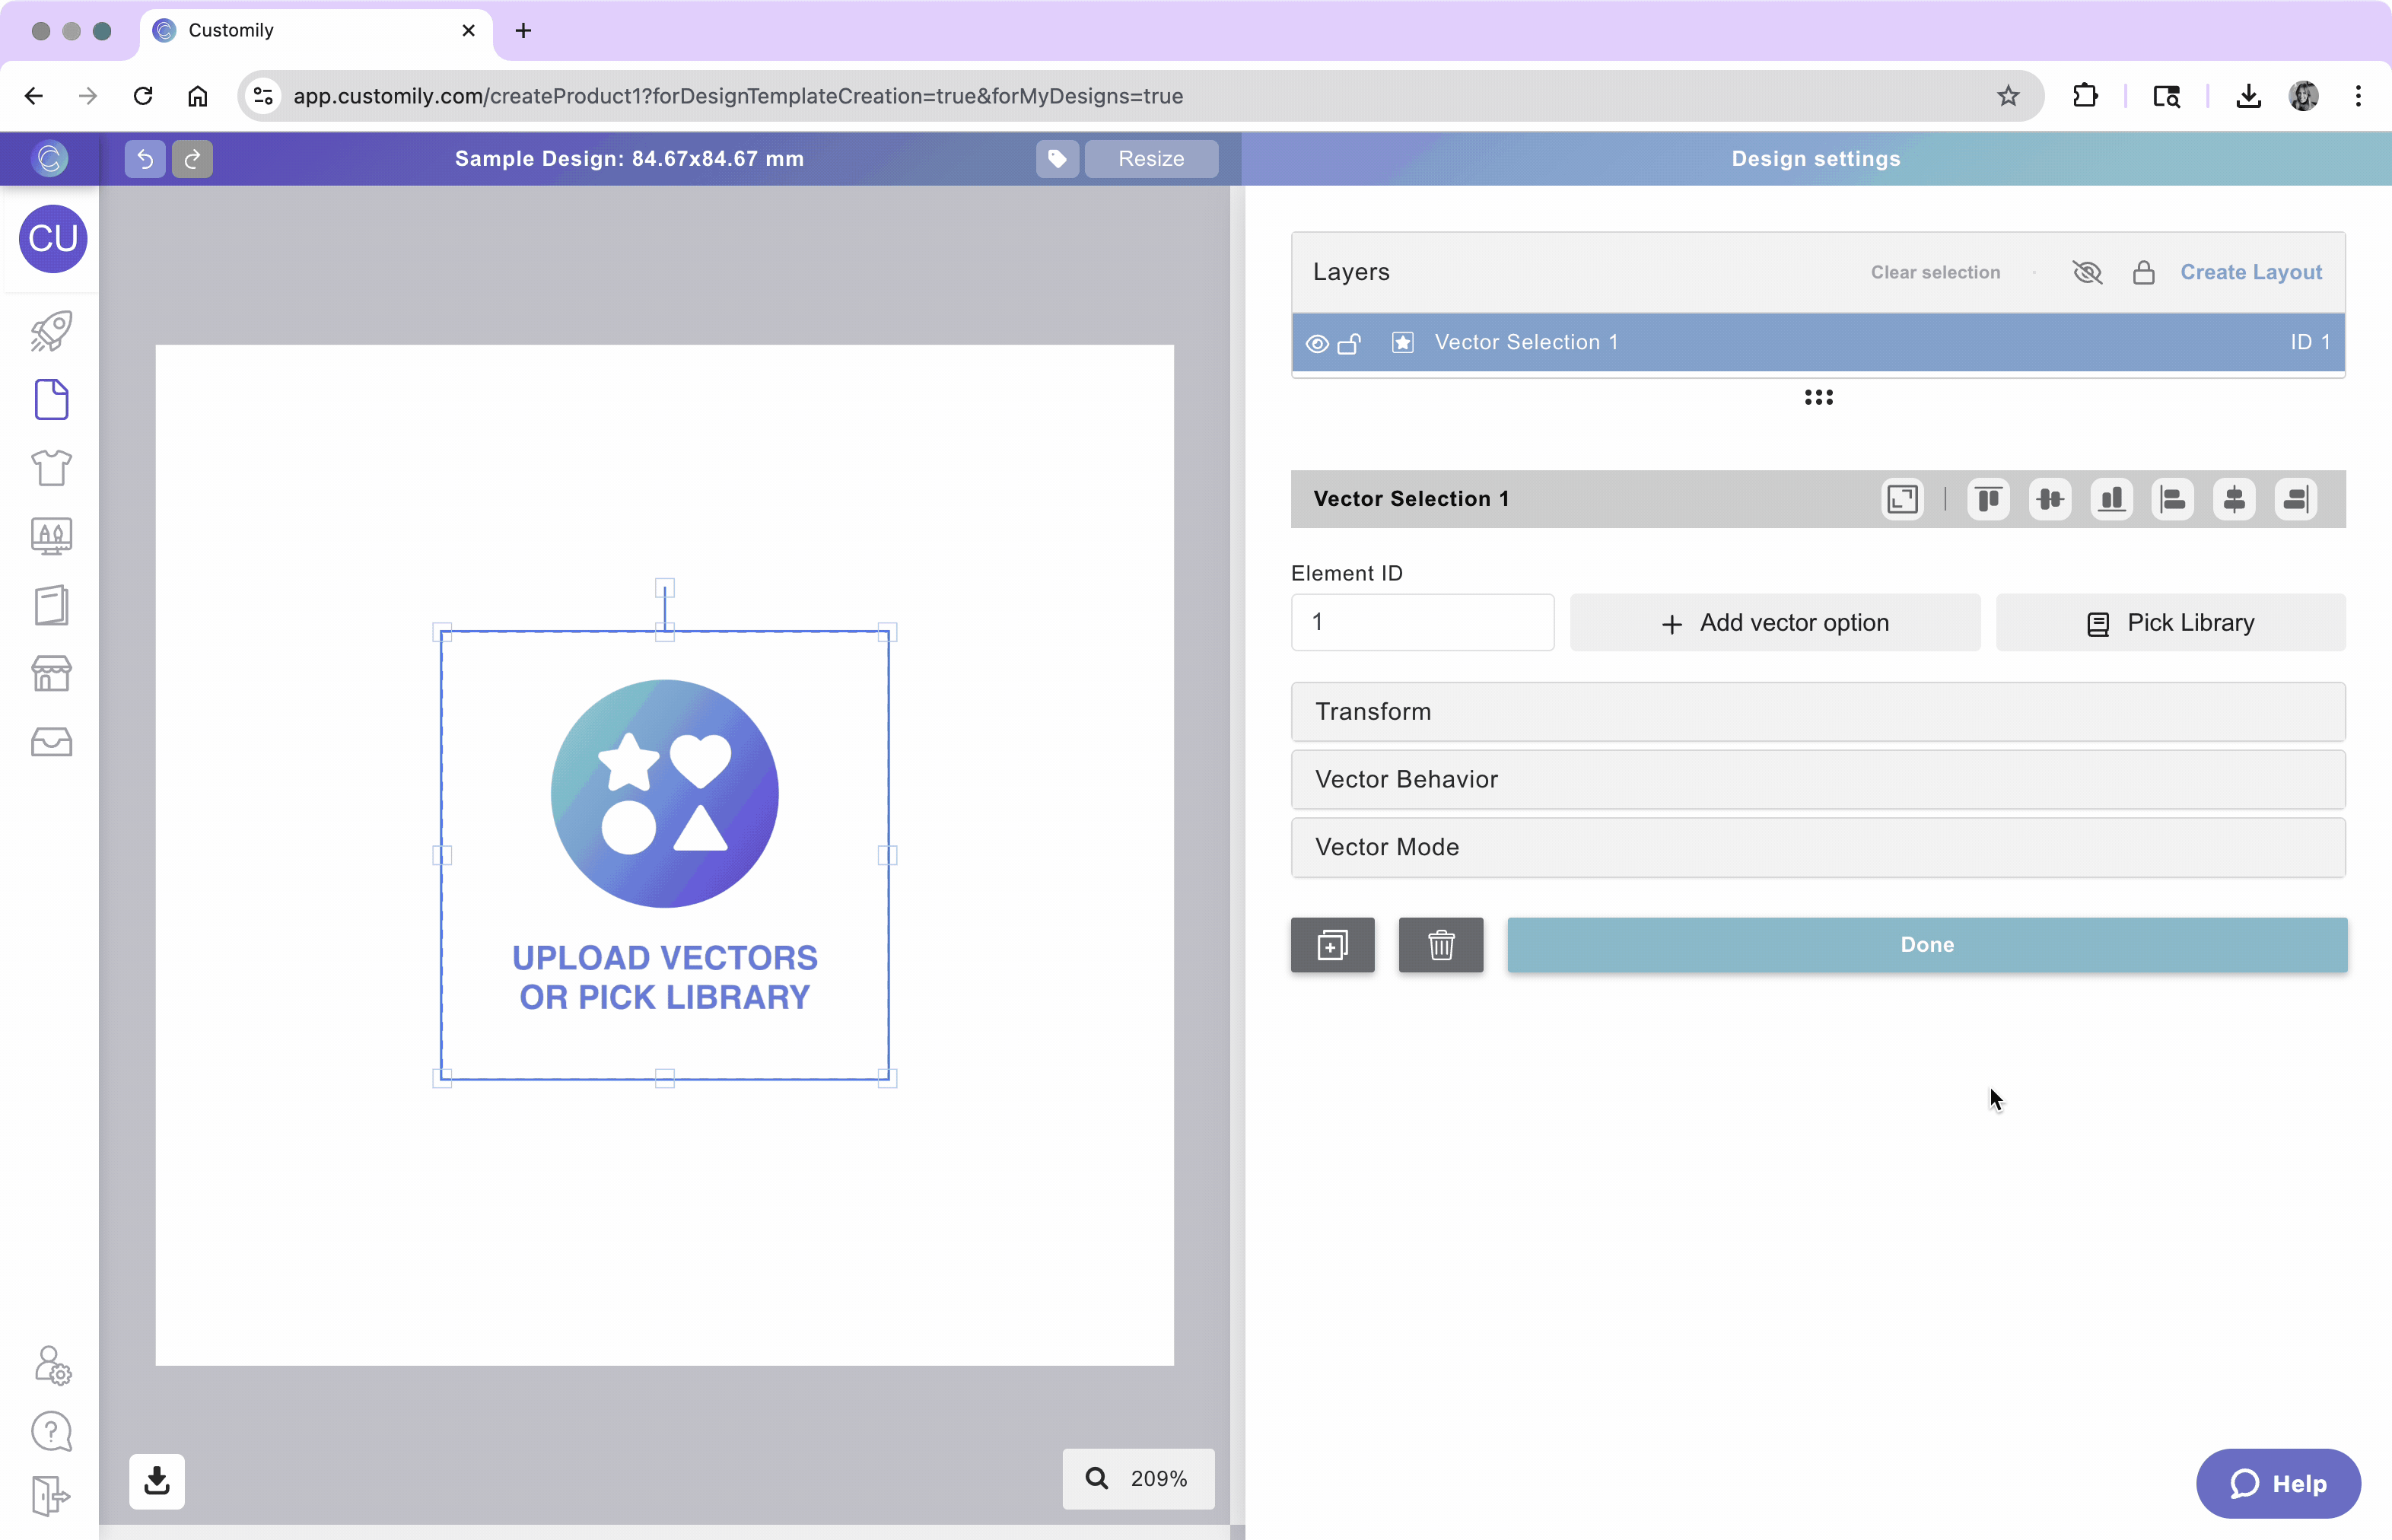Hide all layers using crossed-eye icon
Screen dimensions: 2392x1540
2087,272
